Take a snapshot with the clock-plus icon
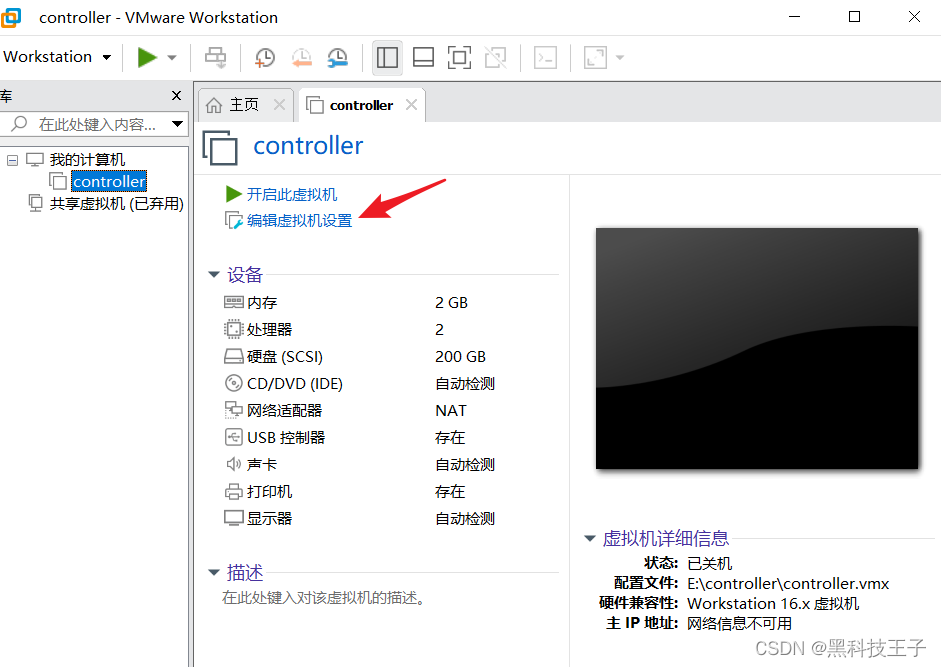 click(265, 58)
